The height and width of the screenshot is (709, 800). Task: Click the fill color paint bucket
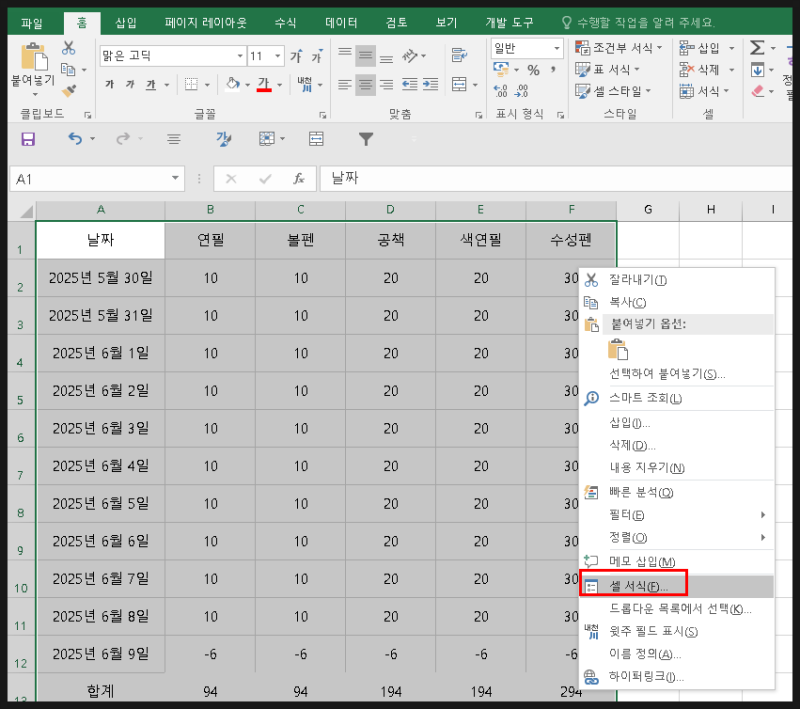coord(233,84)
